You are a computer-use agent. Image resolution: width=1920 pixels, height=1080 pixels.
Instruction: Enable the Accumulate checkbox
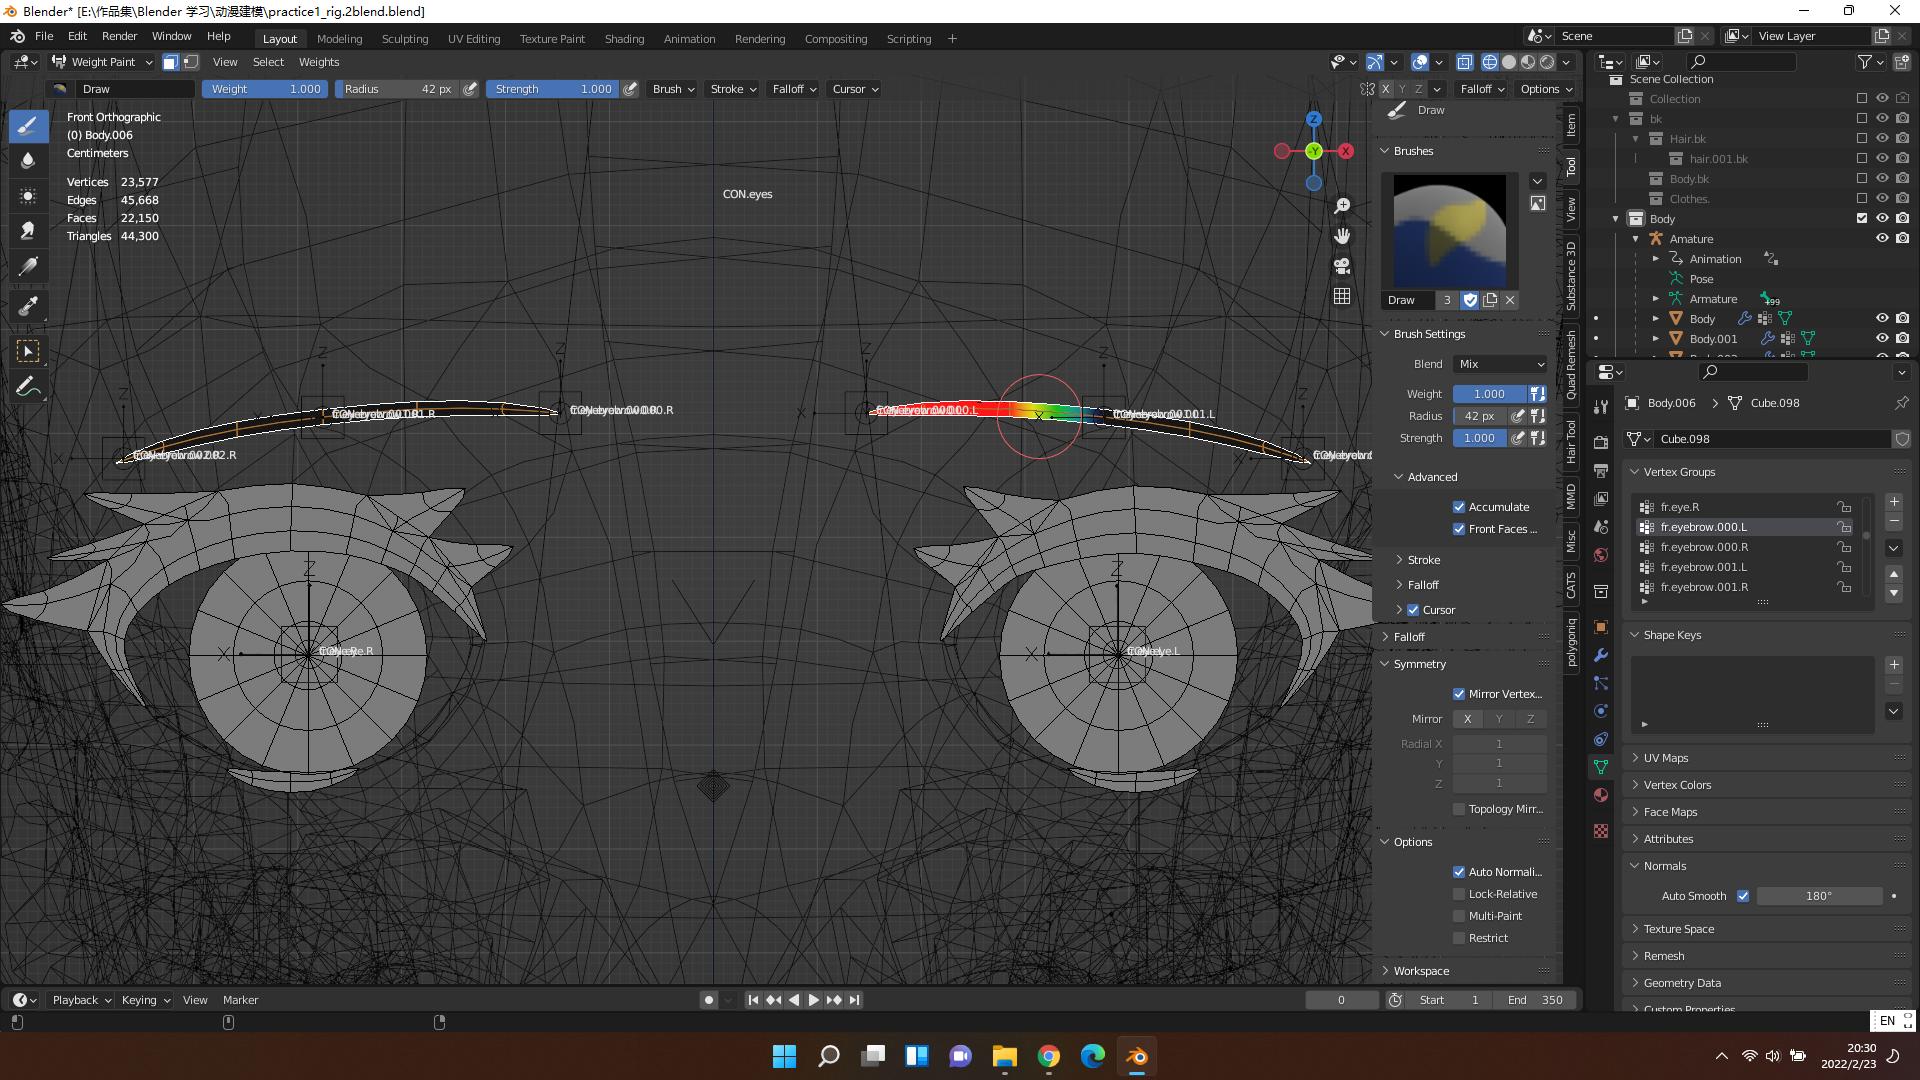point(1459,507)
